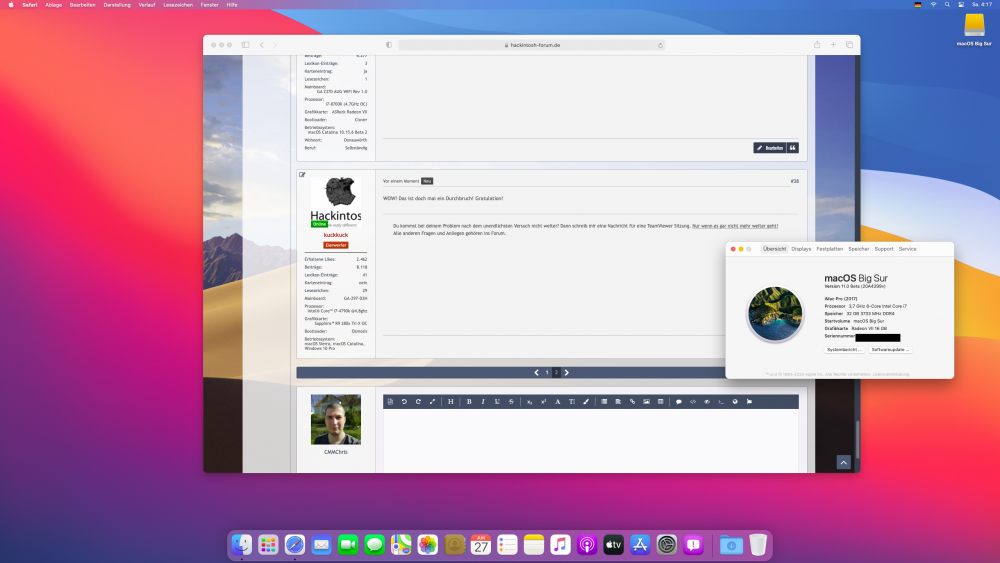Click the heading H icon in the editor
The height and width of the screenshot is (563, 1000).
coord(451,402)
